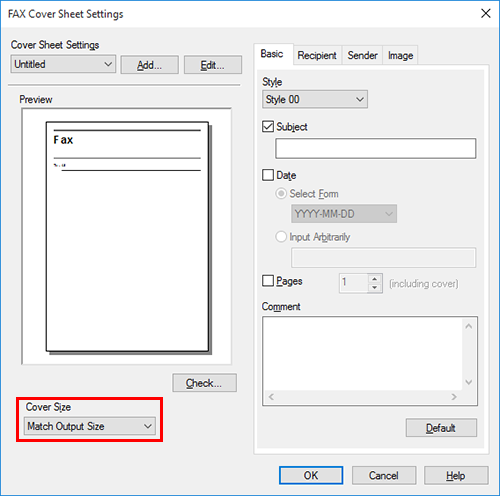The height and width of the screenshot is (496, 500).
Task: Open the Image tab
Action: pos(400,55)
